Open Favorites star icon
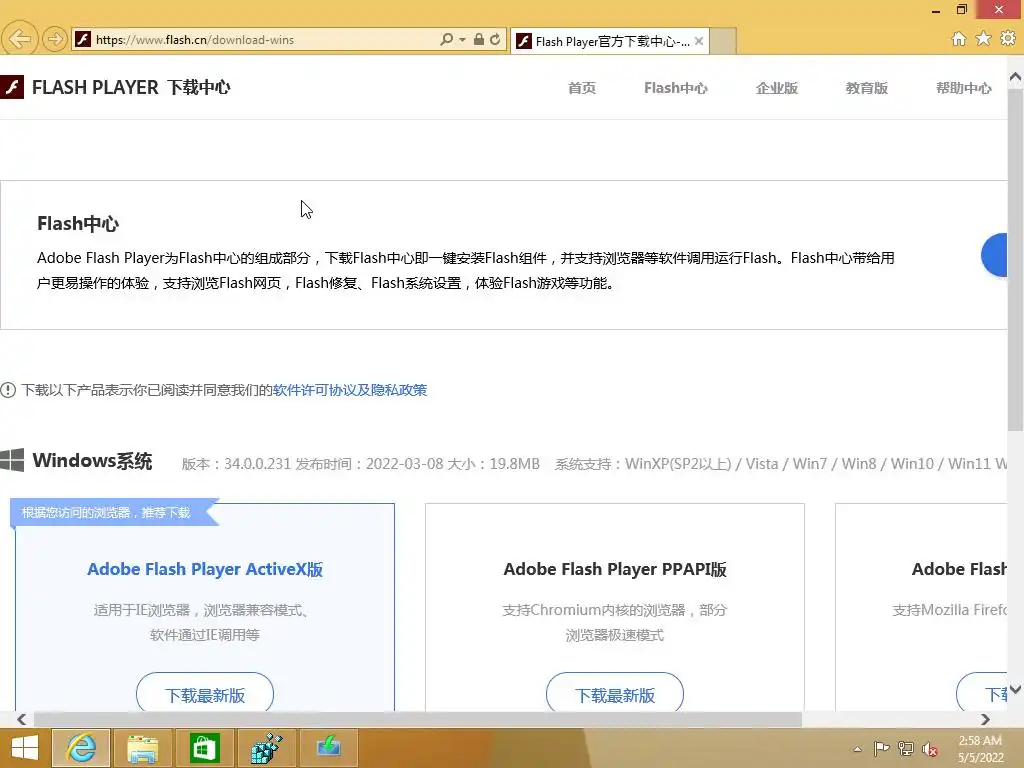This screenshot has width=1024, height=768. [983, 39]
